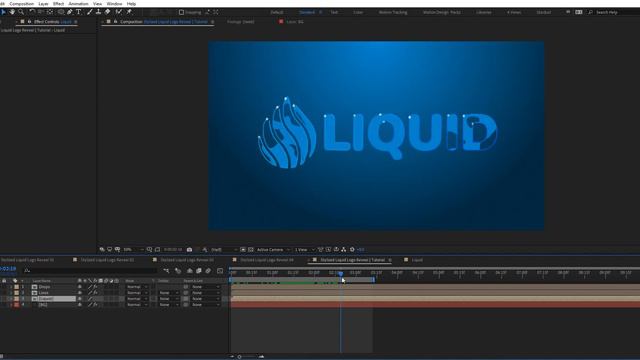The image size is (640, 360).
Task: Open the Effect Controls panel tab
Action: (52, 22)
